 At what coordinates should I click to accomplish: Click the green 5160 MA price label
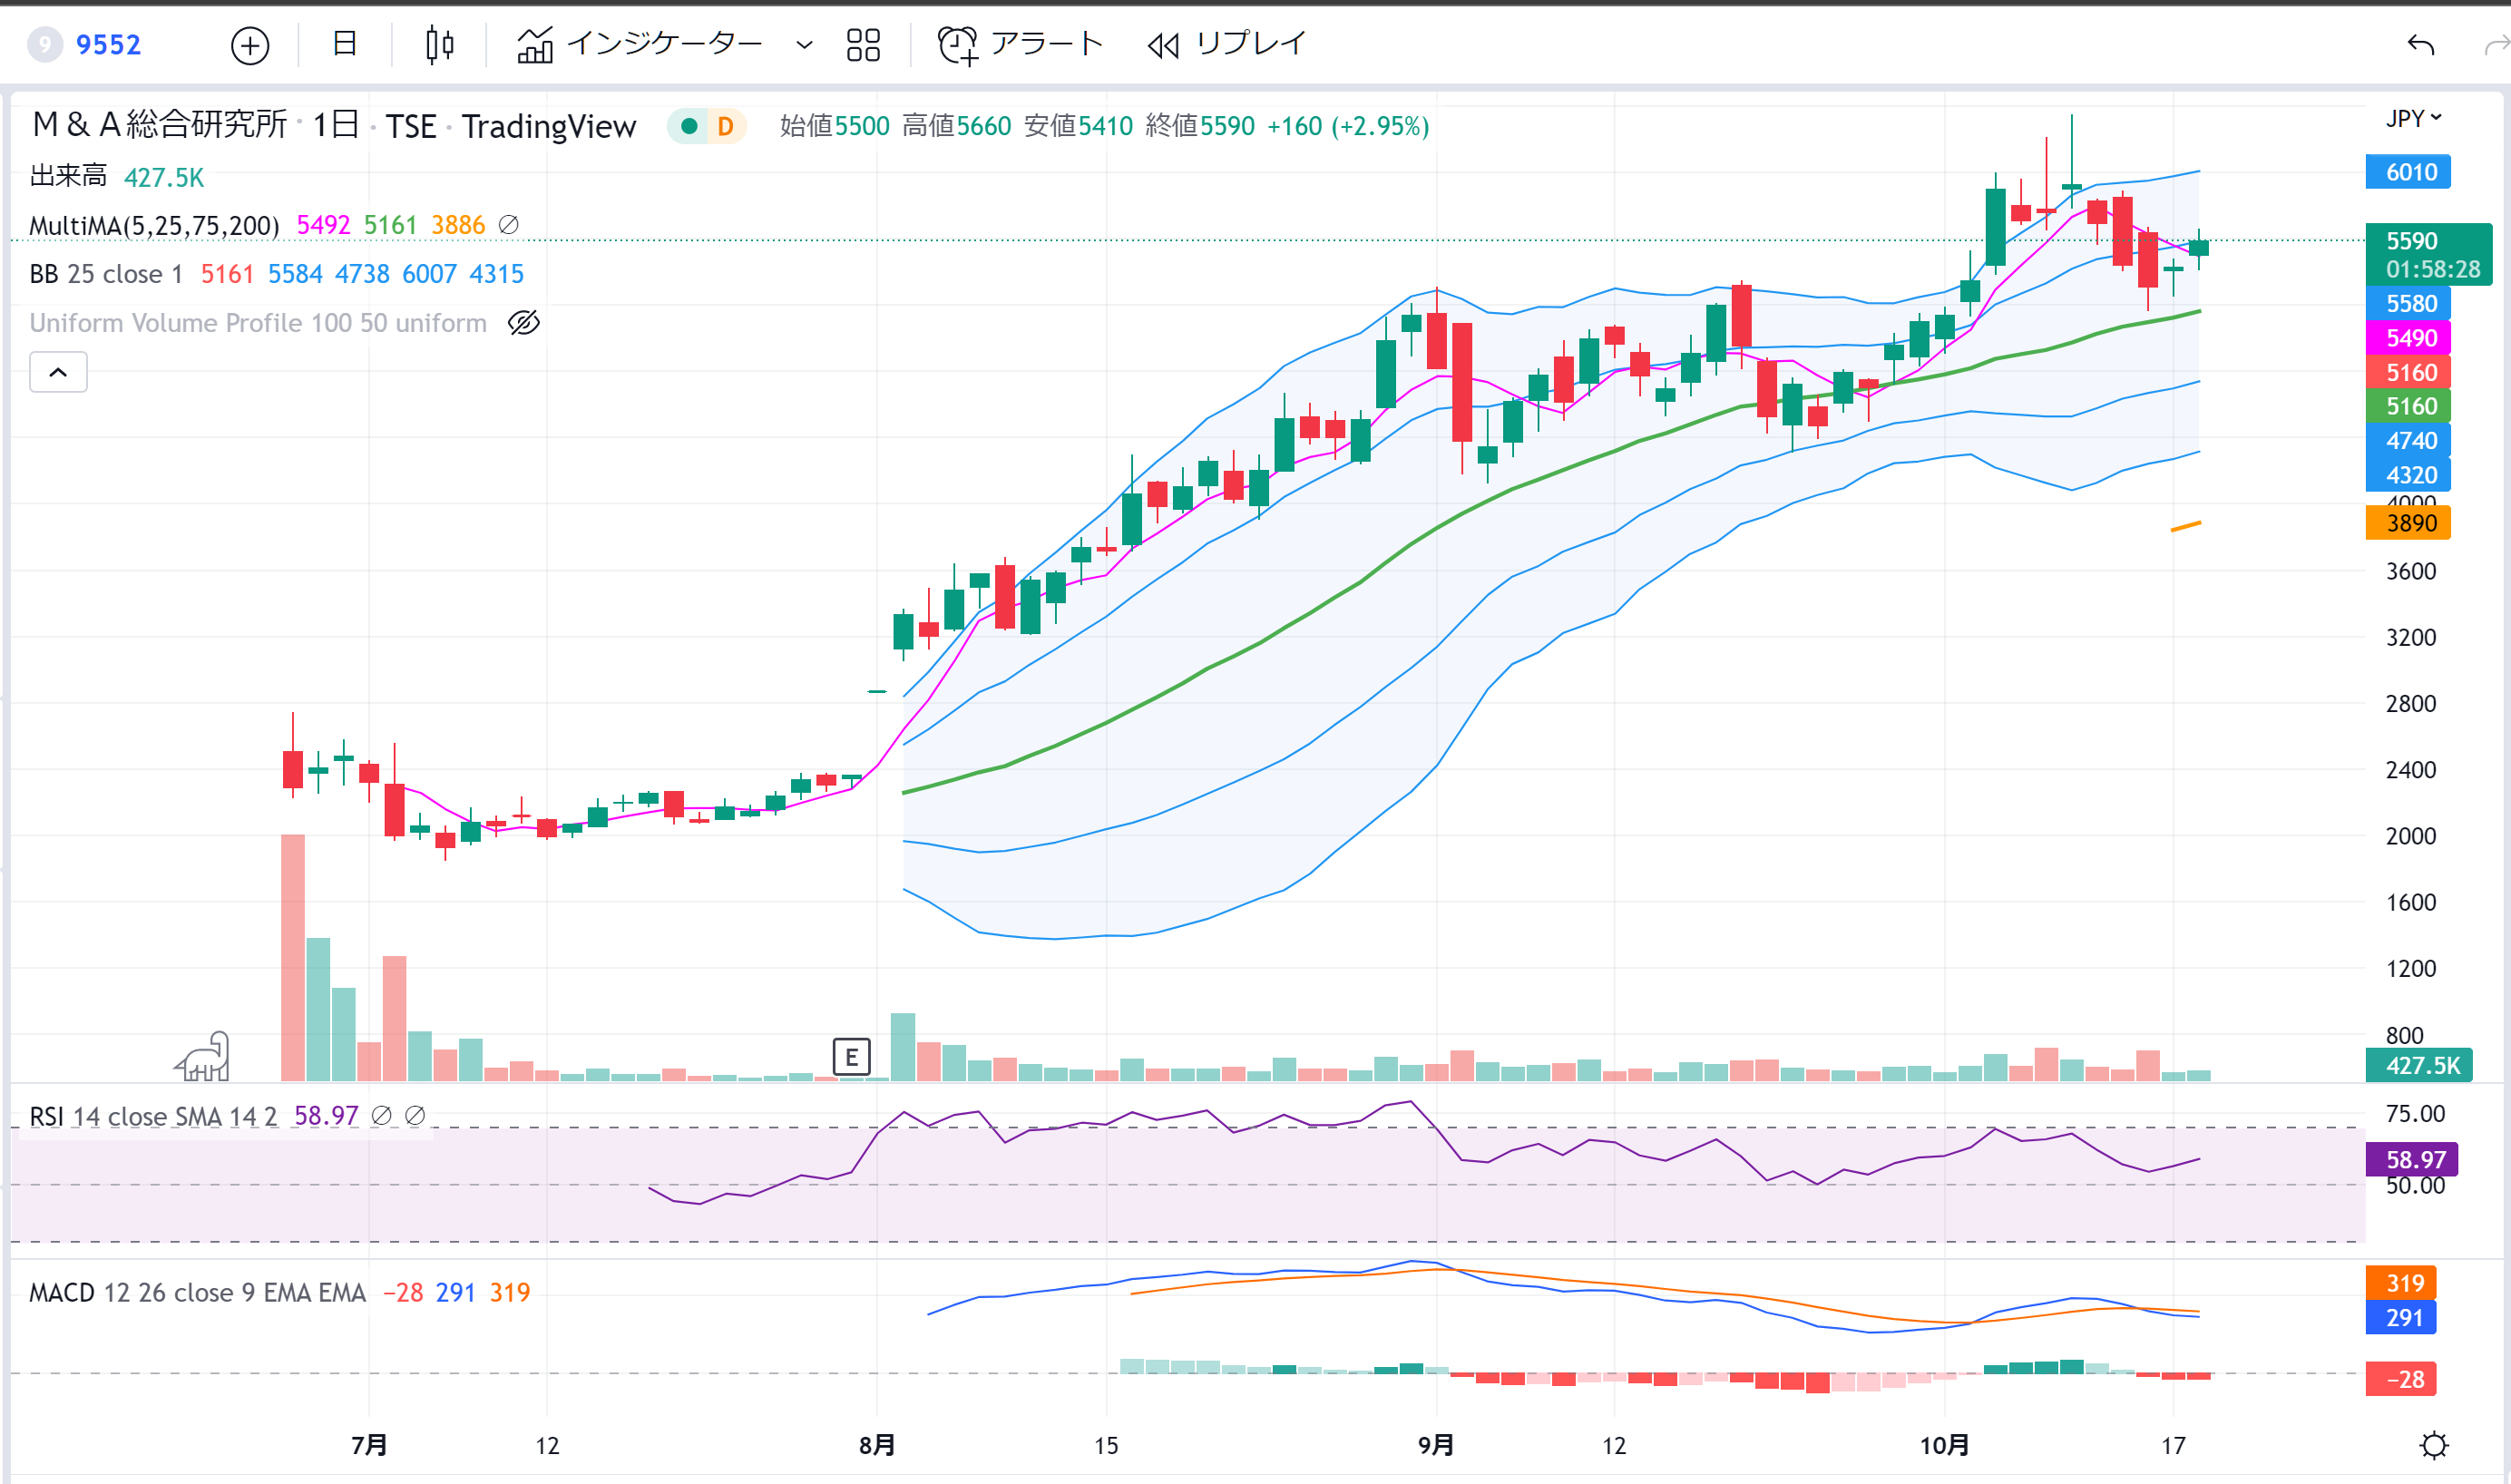(2409, 406)
